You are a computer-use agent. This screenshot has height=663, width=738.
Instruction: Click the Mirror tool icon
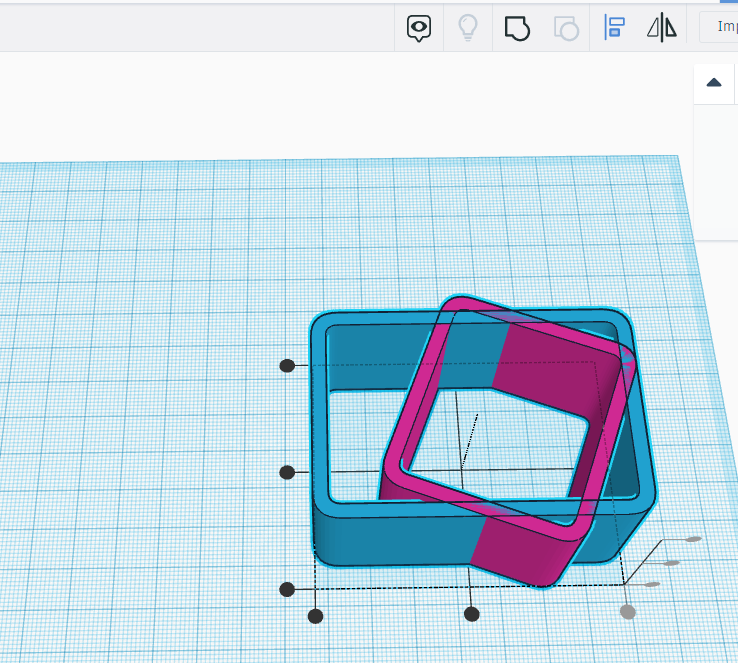pyautogui.click(x=662, y=27)
